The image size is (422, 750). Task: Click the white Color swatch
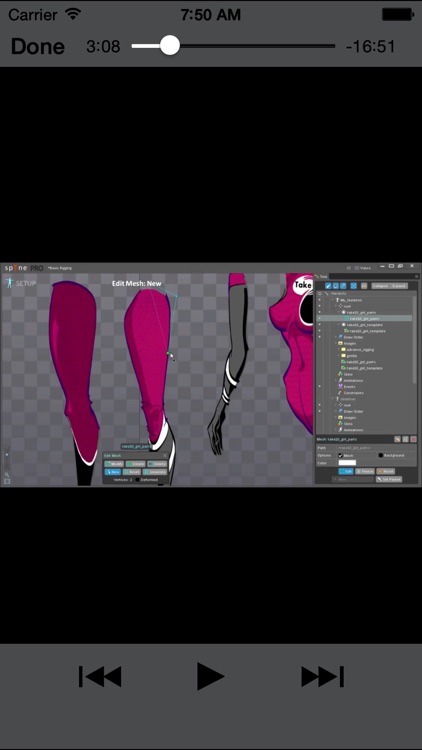347,463
